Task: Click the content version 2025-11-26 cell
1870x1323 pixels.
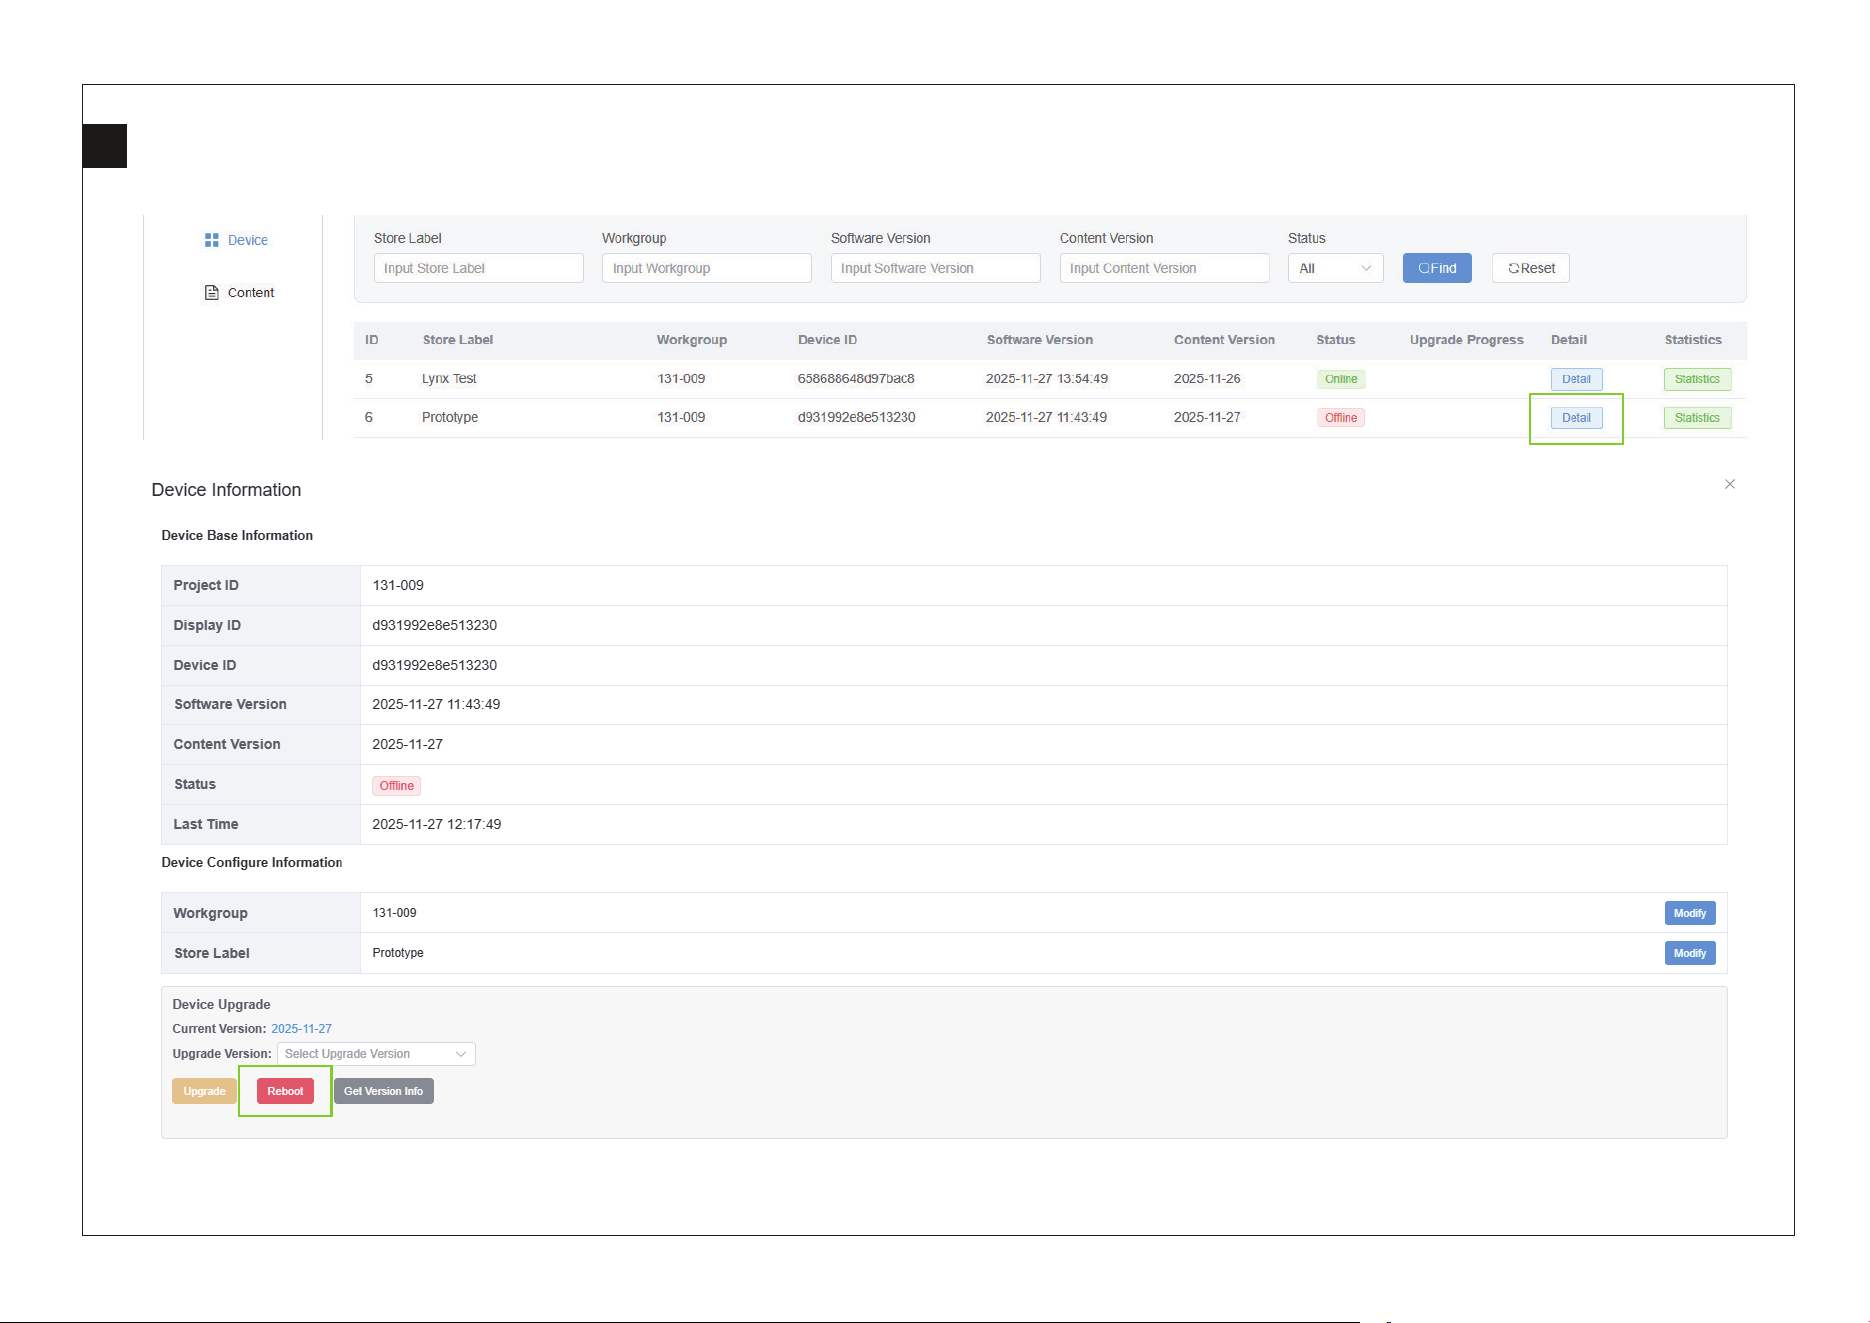Action: [1207, 379]
